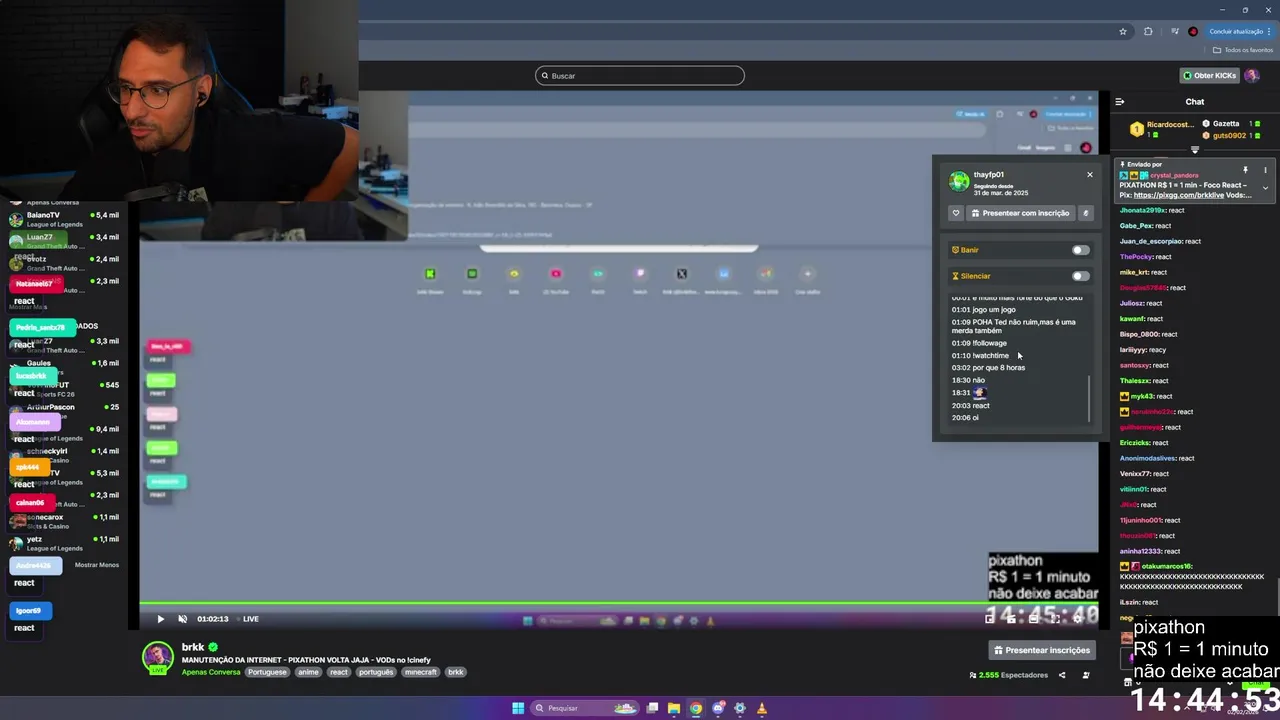Click the icon right of the share icon
Screen dimensions: 1280x720
point(1086,675)
